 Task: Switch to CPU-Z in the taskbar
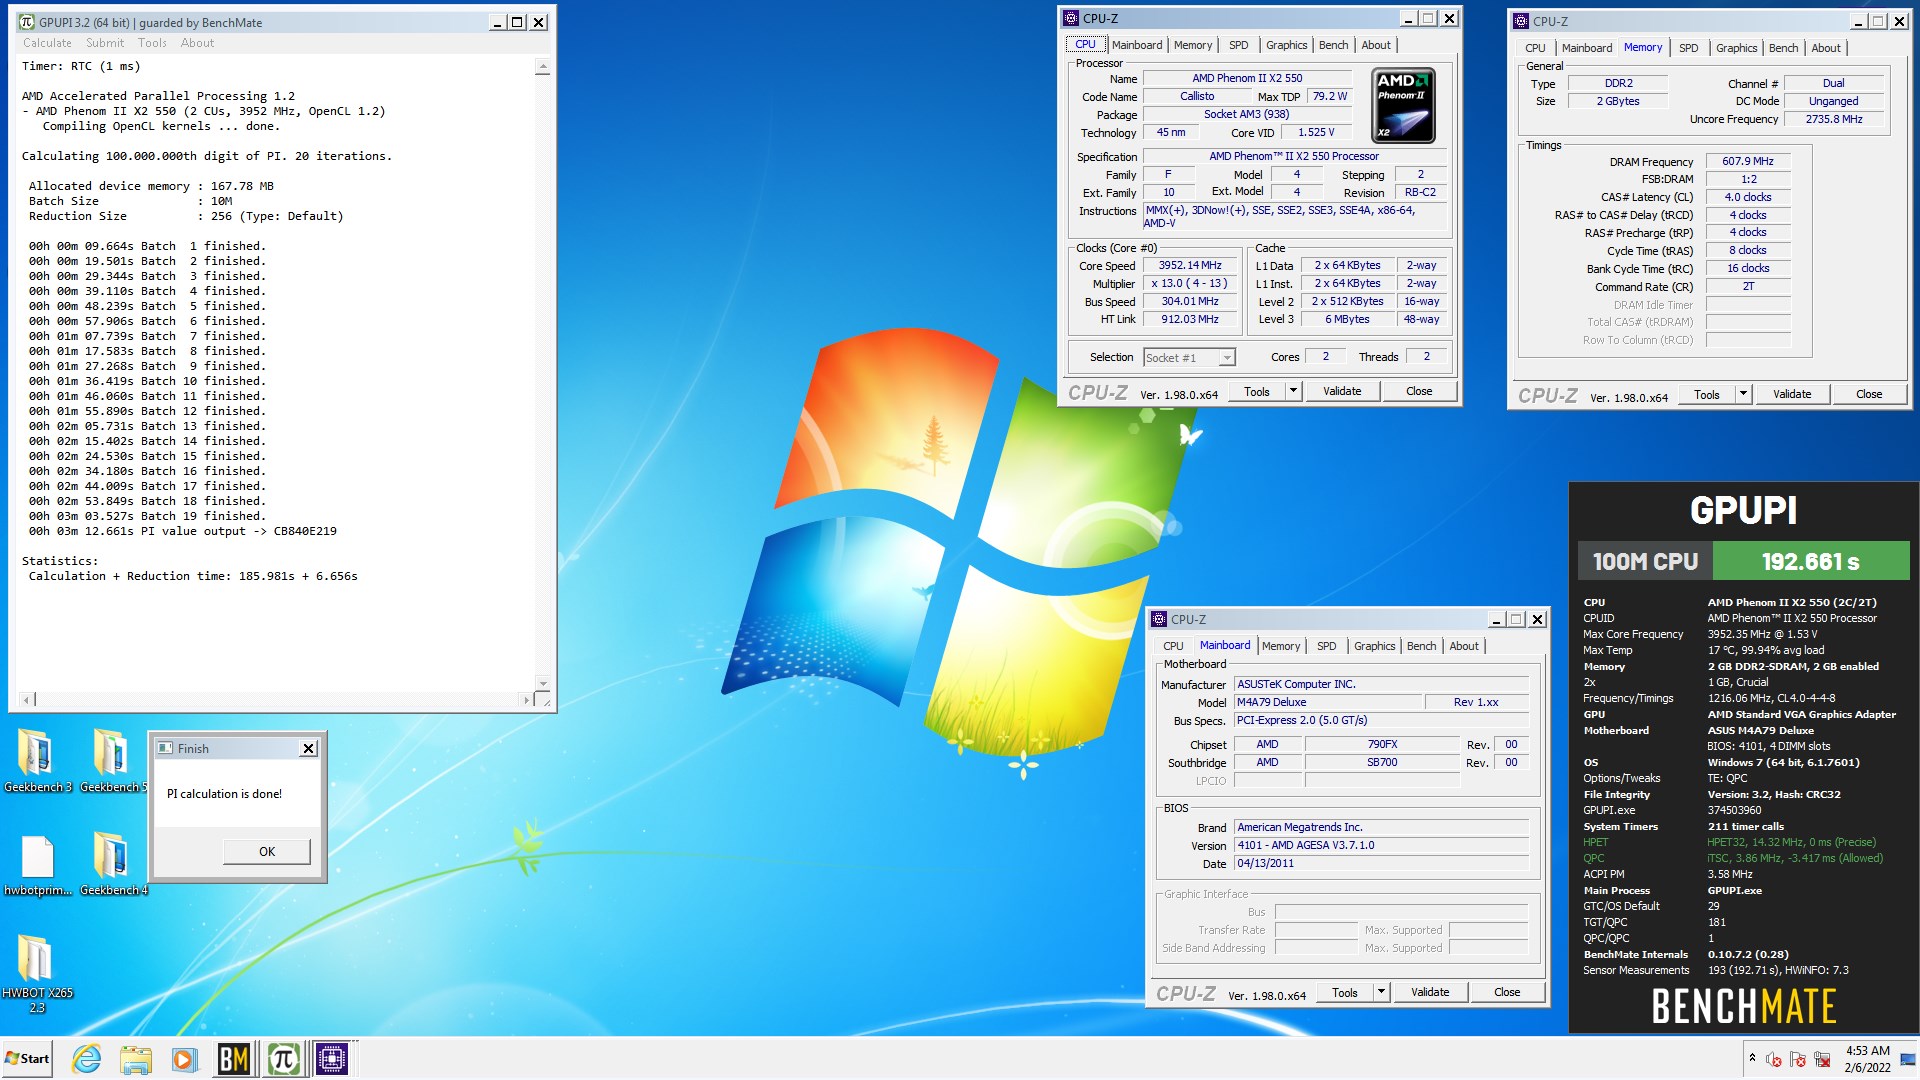tap(331, 1059)
